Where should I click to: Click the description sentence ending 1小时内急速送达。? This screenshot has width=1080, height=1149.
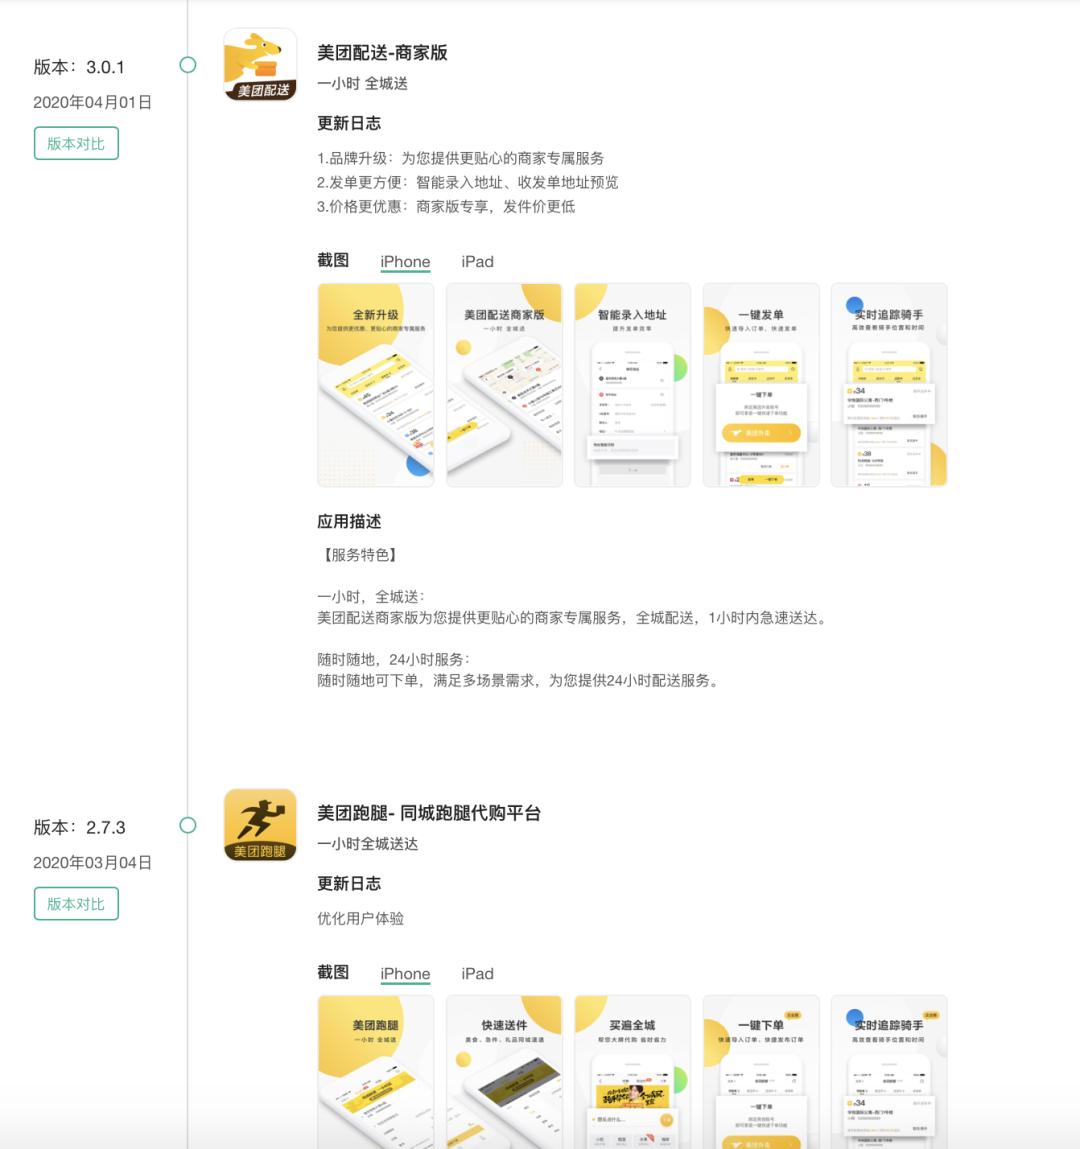coord(574,618)
